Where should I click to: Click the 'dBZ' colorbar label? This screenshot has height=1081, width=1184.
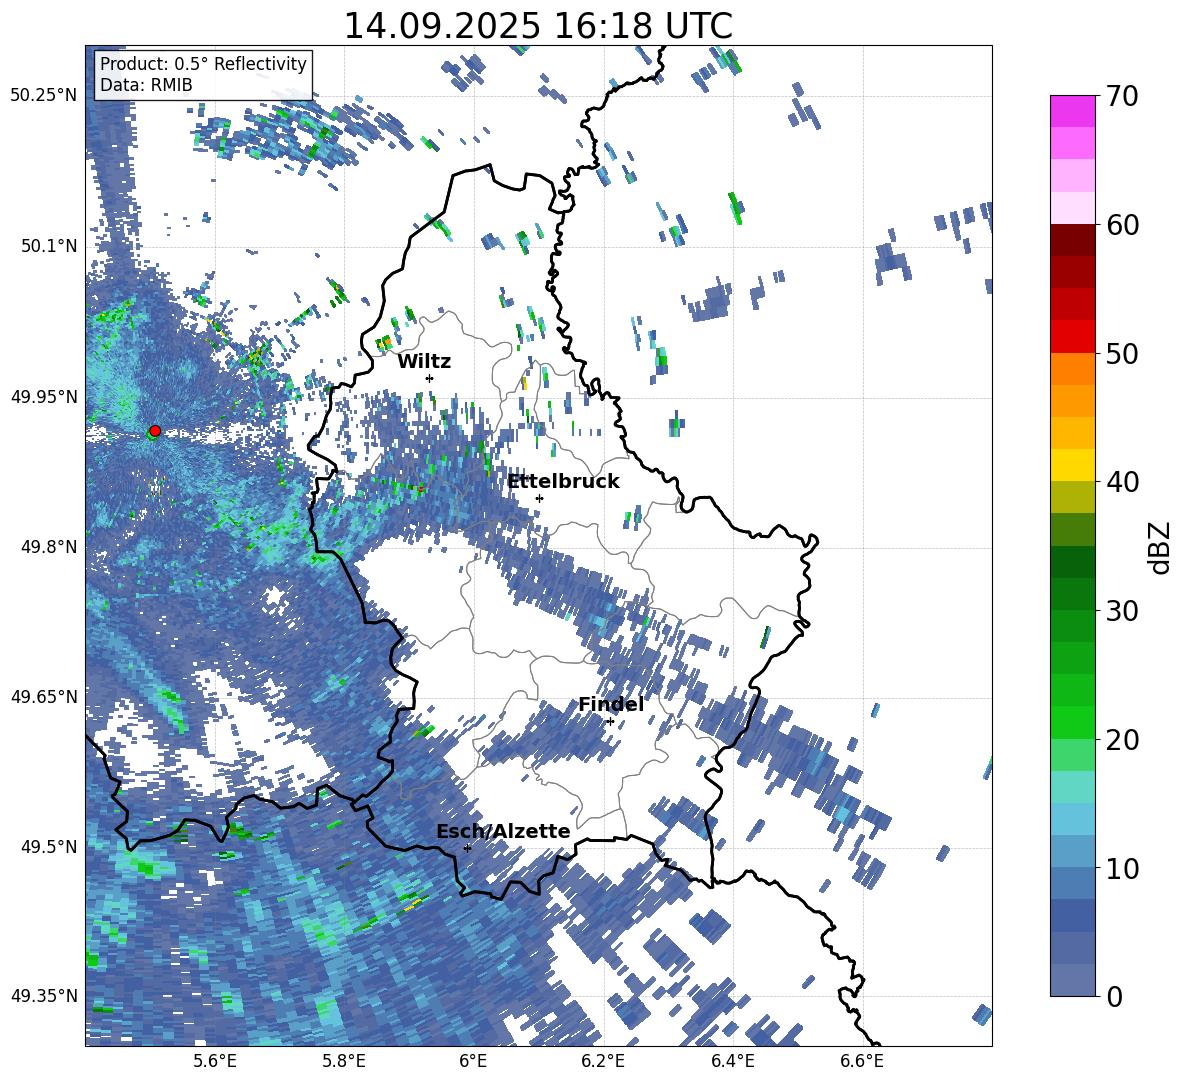[1161, 547]
